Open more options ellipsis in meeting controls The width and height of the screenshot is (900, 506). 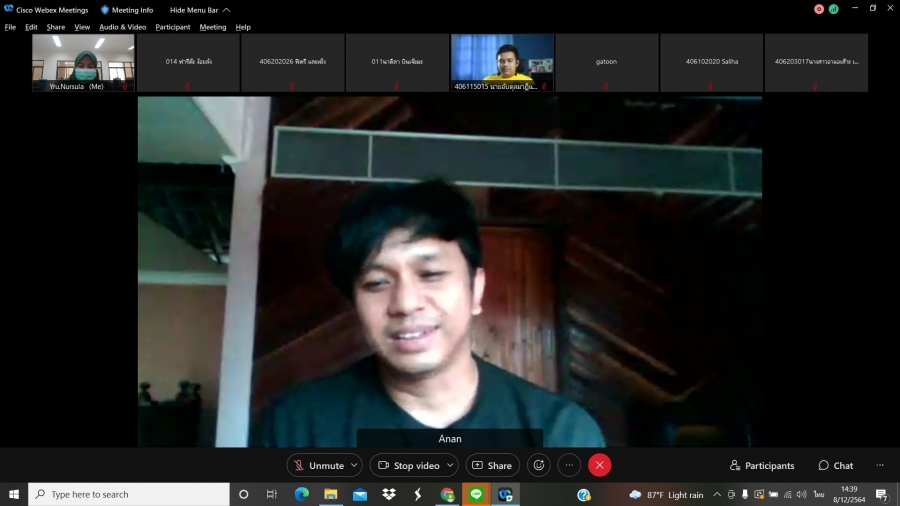click(569, 465)
